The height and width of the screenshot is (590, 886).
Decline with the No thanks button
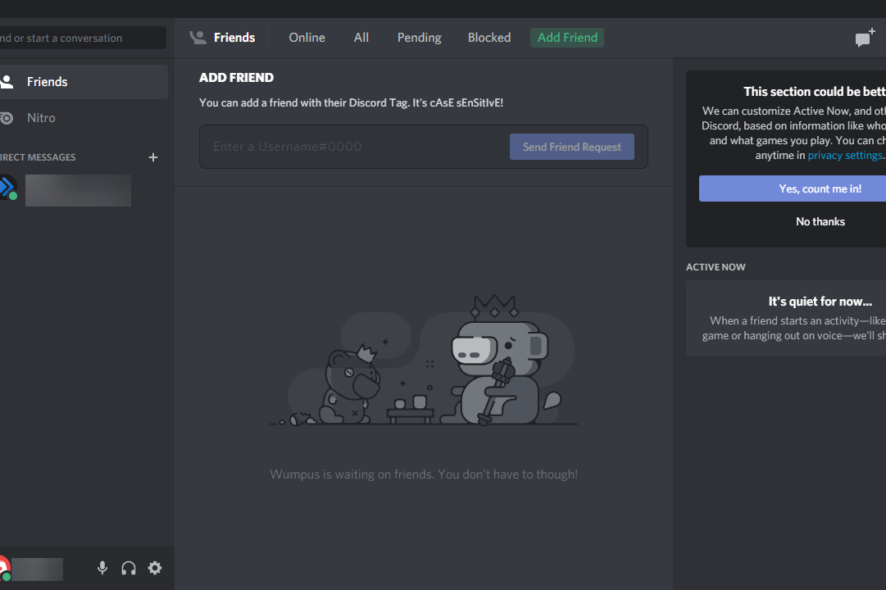tap(820, 222)
